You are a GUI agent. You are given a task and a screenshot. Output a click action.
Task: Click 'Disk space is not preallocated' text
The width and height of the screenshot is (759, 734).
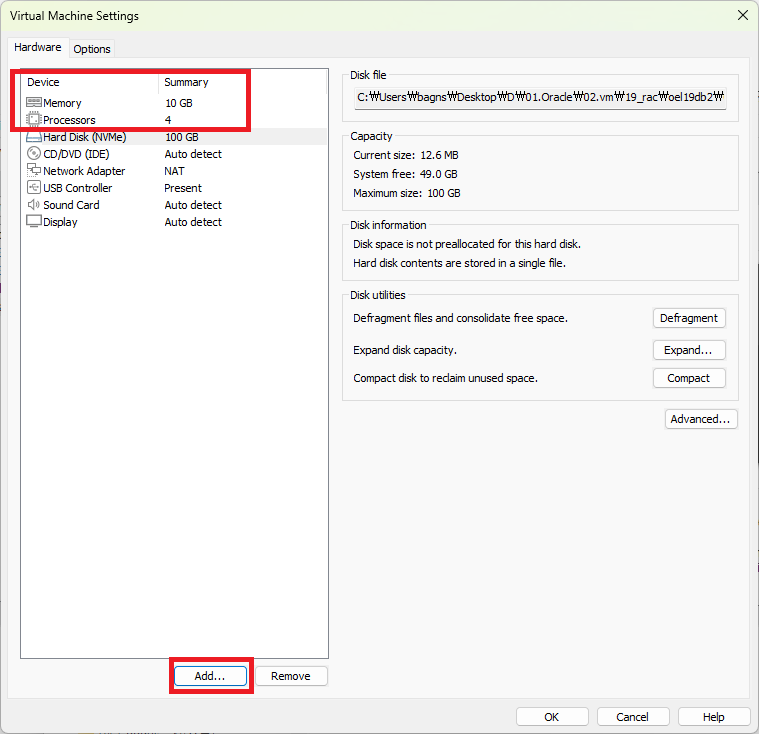click(467, 244)
